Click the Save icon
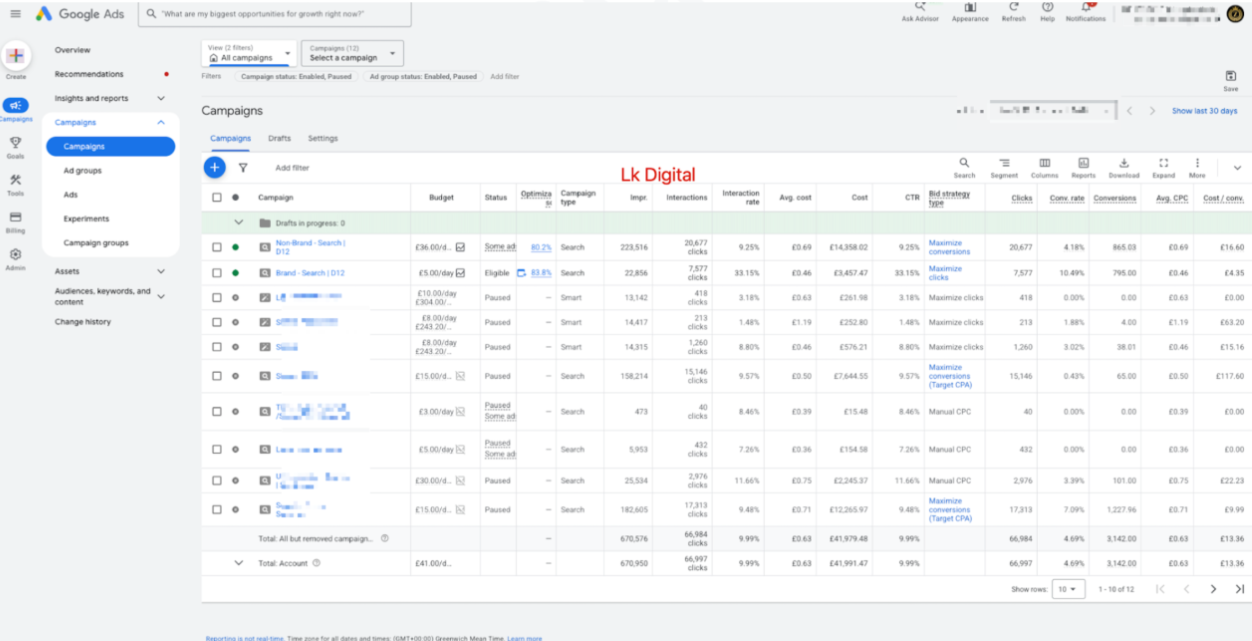Viewport: 1252px width, 641px height. point(1230,76)
